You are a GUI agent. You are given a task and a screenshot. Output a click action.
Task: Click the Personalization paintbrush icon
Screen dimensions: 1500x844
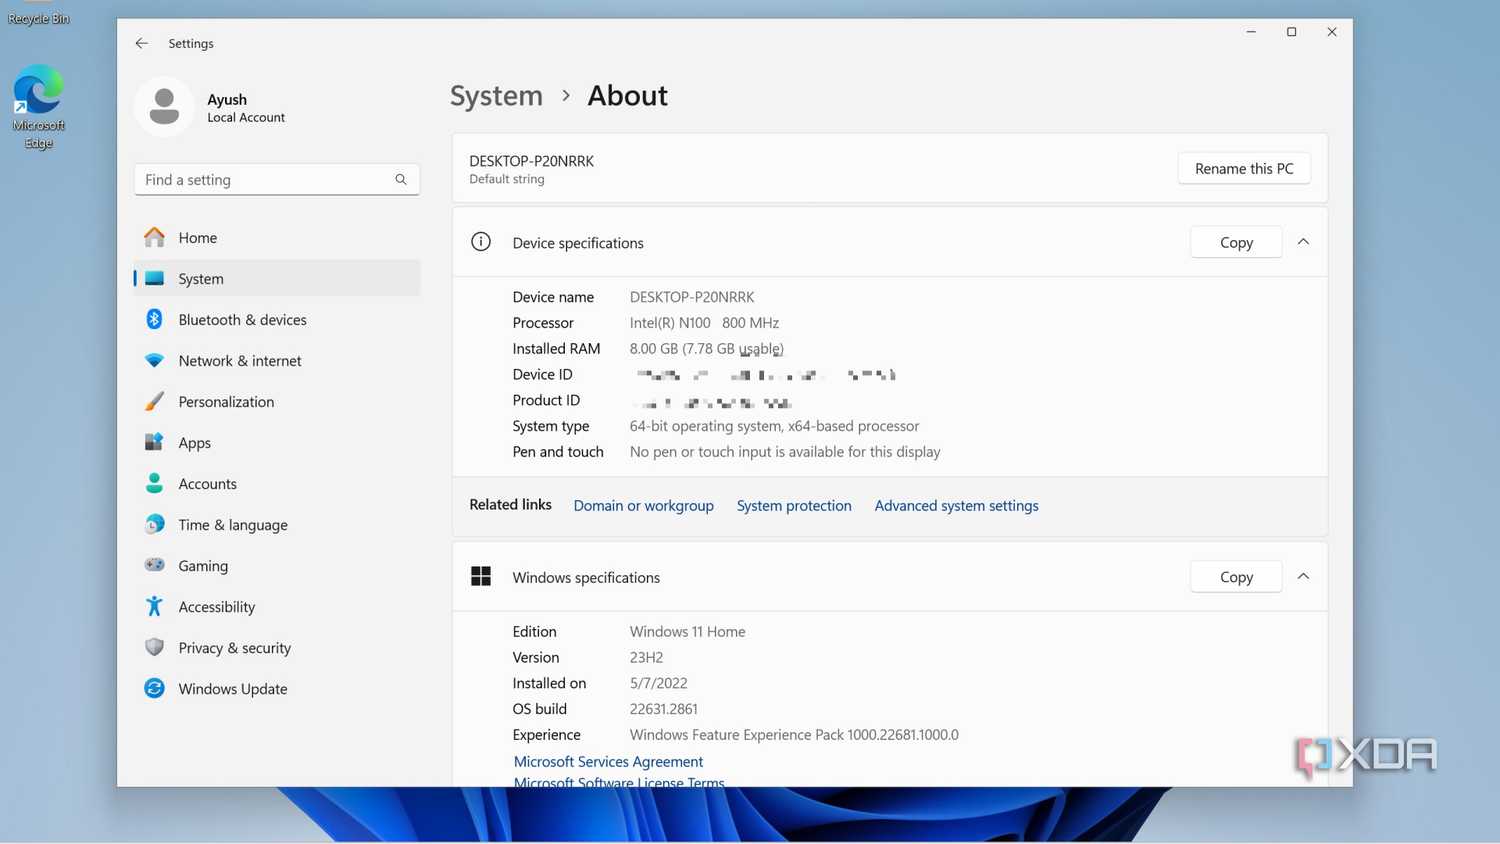tap(154, 401)
